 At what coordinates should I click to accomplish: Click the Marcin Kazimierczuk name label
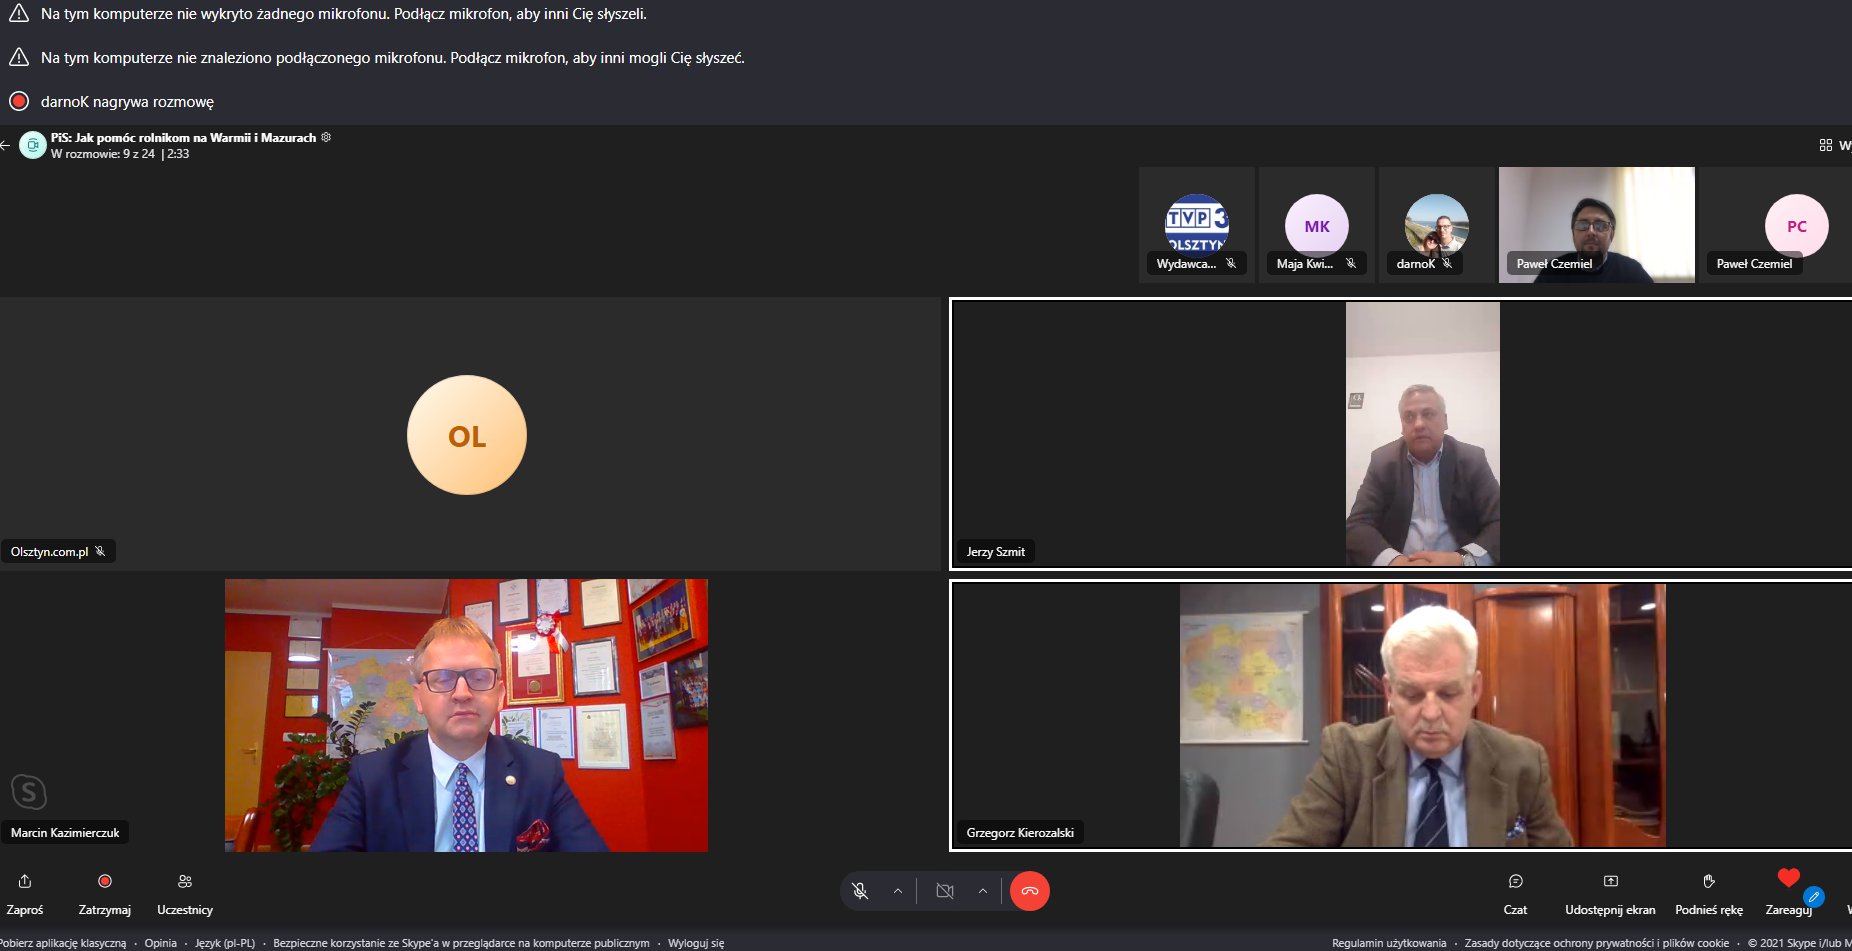pyautogui.click(x=65, y=832)
